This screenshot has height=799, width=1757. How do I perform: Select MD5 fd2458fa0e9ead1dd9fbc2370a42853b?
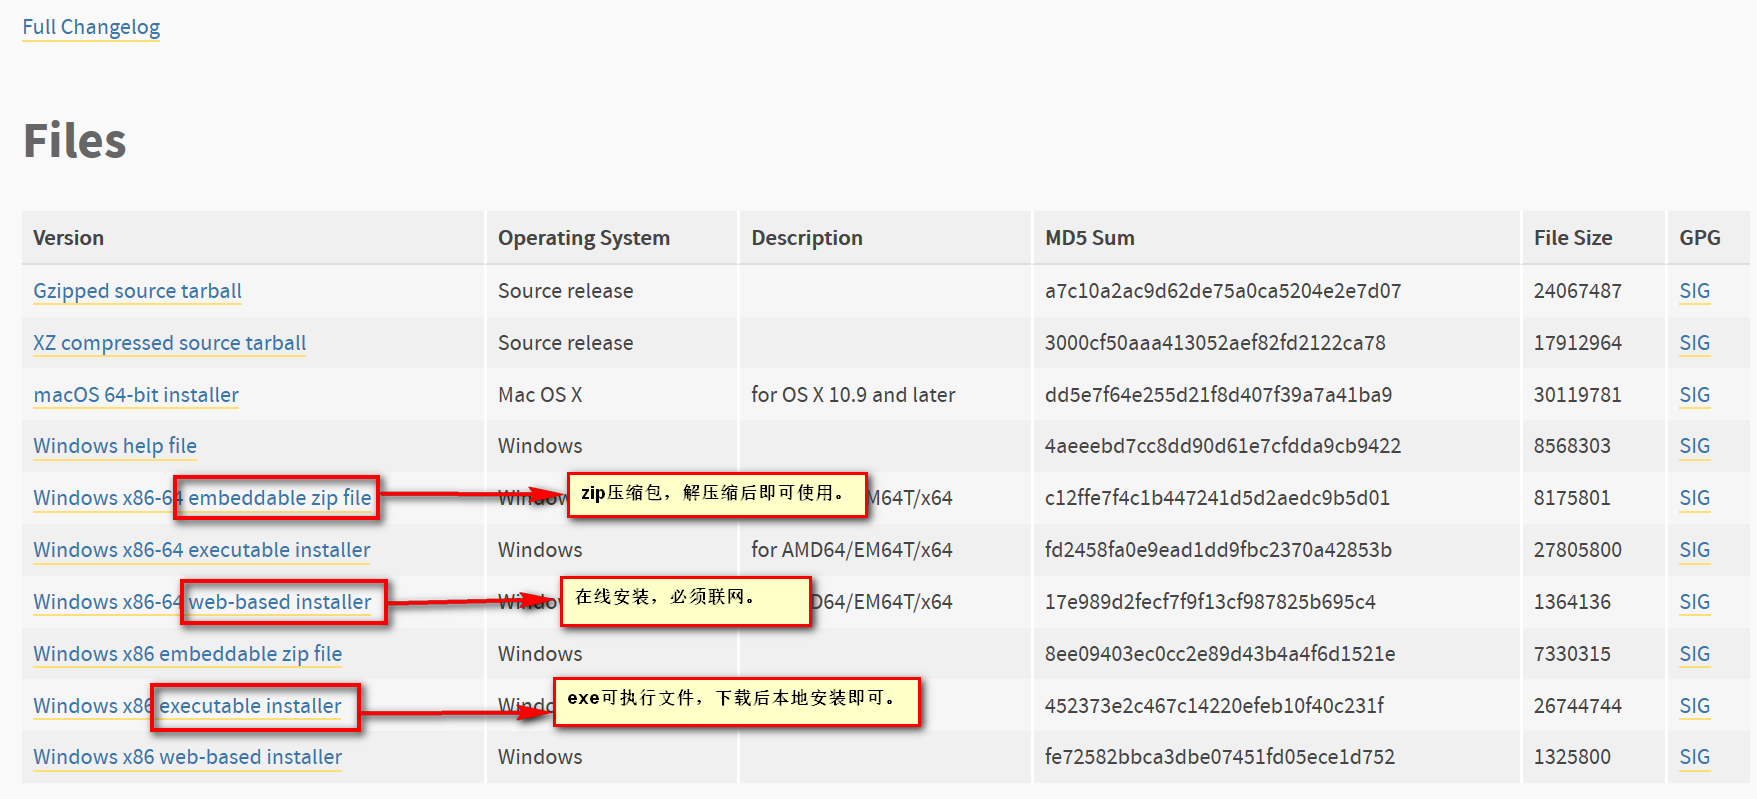1218,550
